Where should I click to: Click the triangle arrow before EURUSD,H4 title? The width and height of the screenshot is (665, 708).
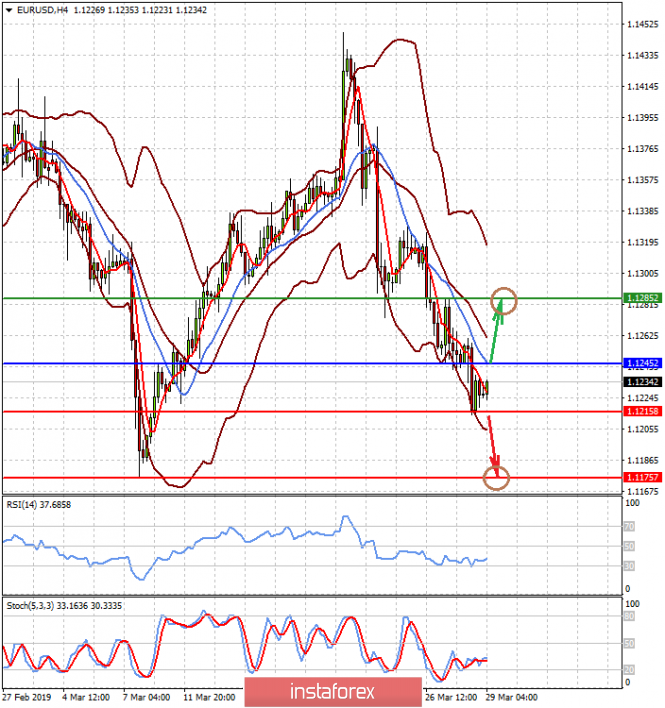(x=8, y=9)
